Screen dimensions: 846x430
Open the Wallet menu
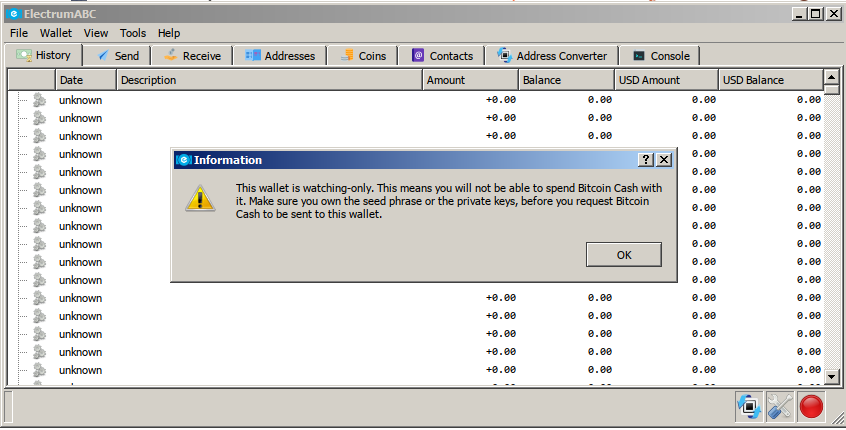point(56,33)
